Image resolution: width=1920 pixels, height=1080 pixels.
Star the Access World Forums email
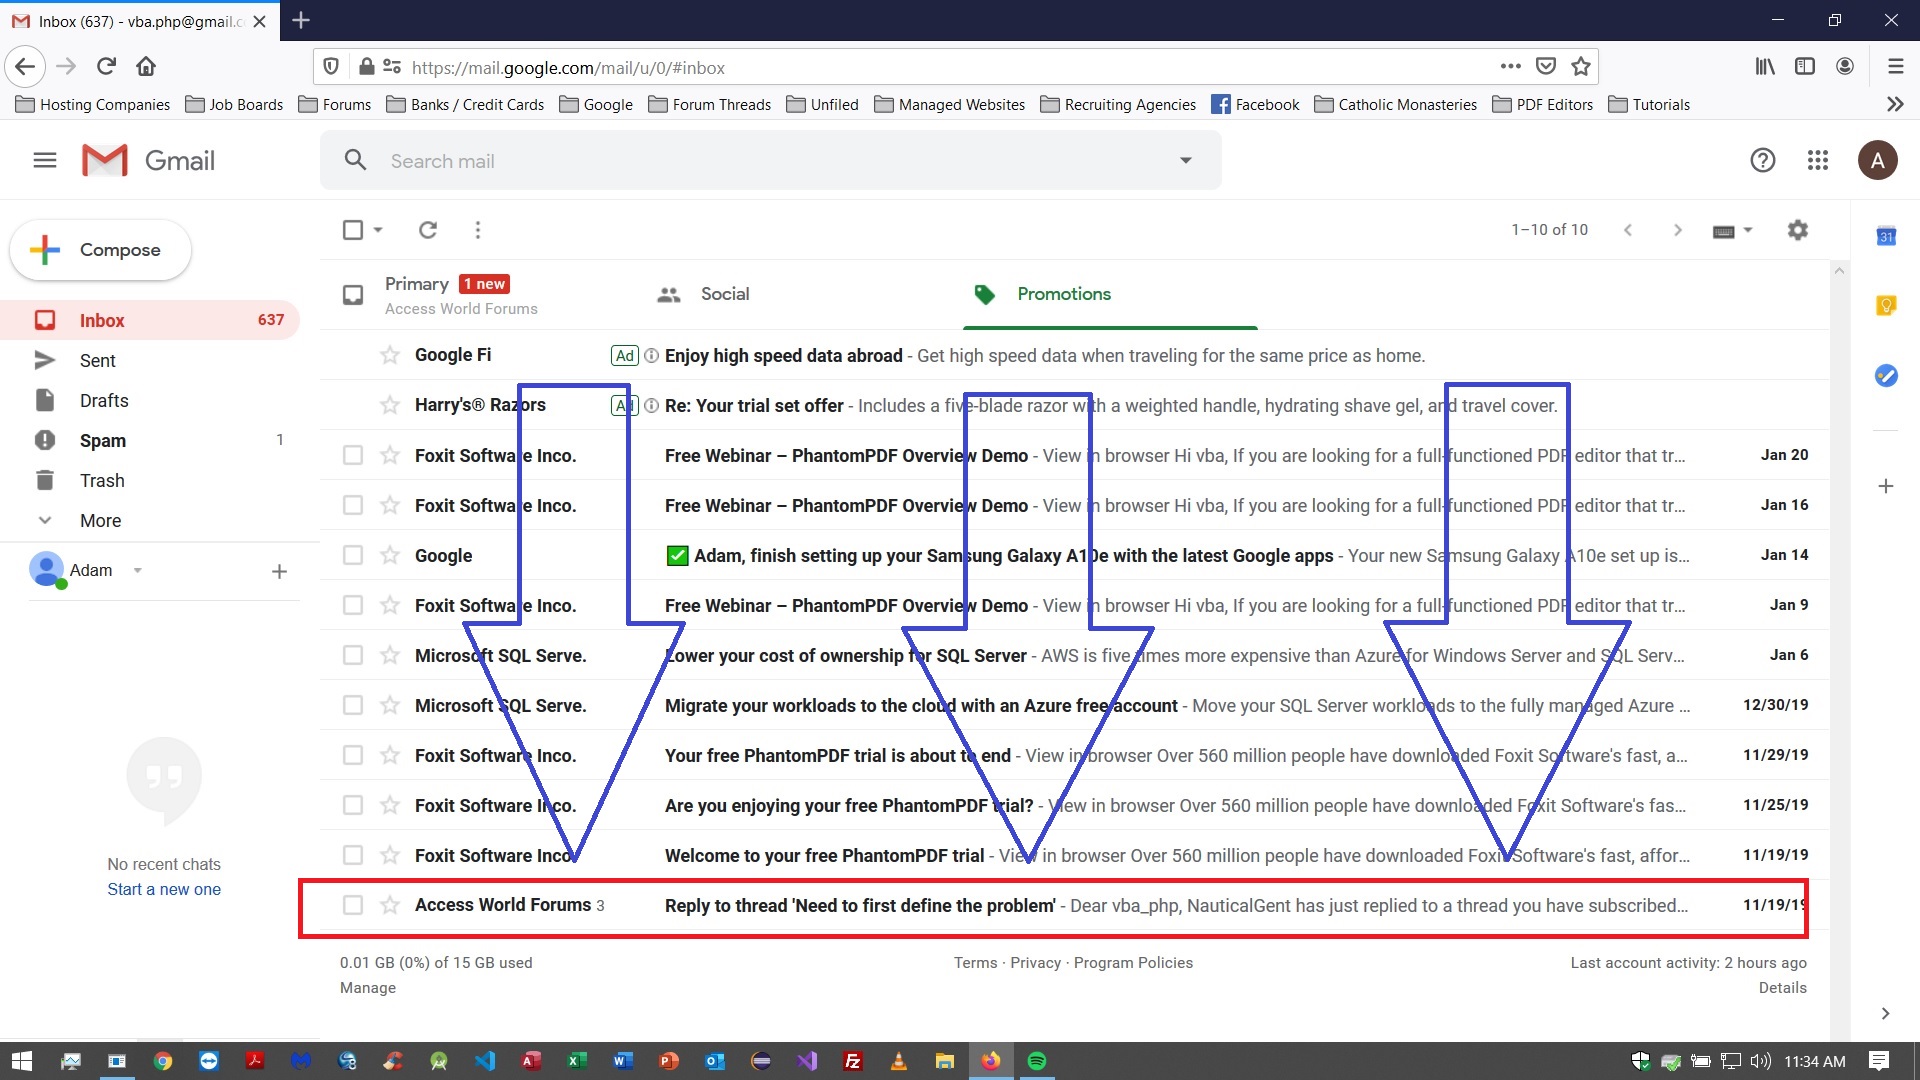(390, 905)
